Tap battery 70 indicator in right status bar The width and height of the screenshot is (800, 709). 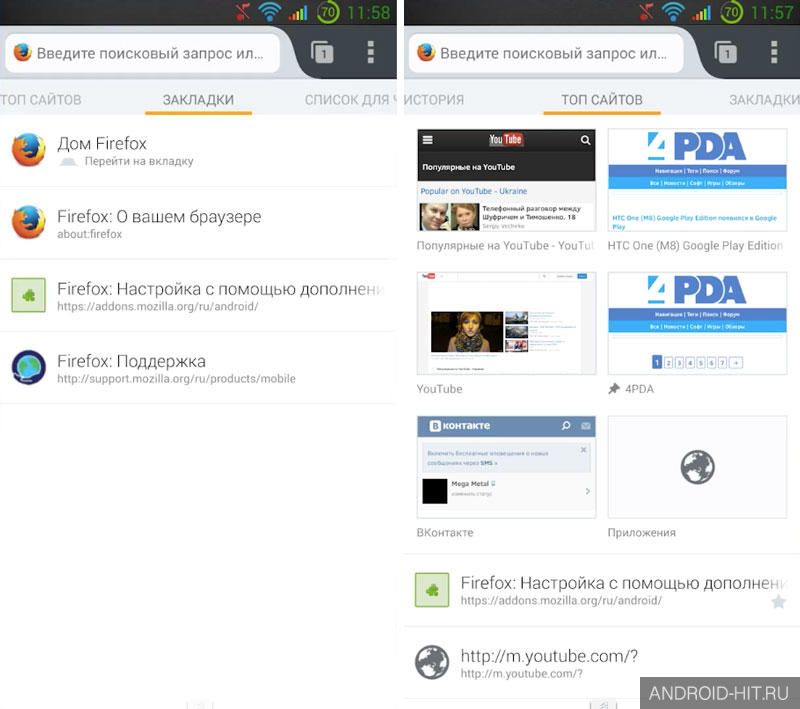[x=731, y=12]
